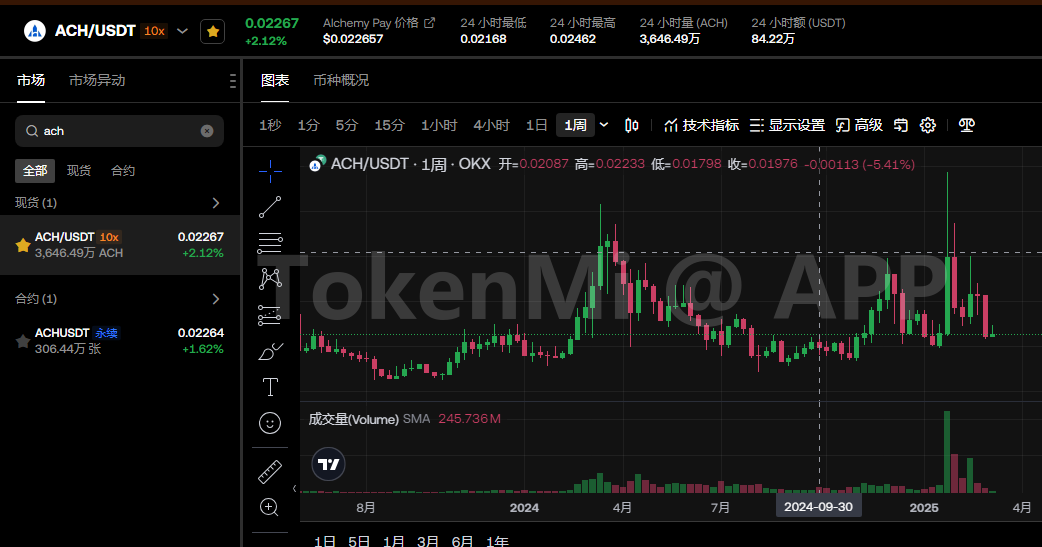Open the emoji sticker tool
The image size is (1042, 547).
(270, 423)
